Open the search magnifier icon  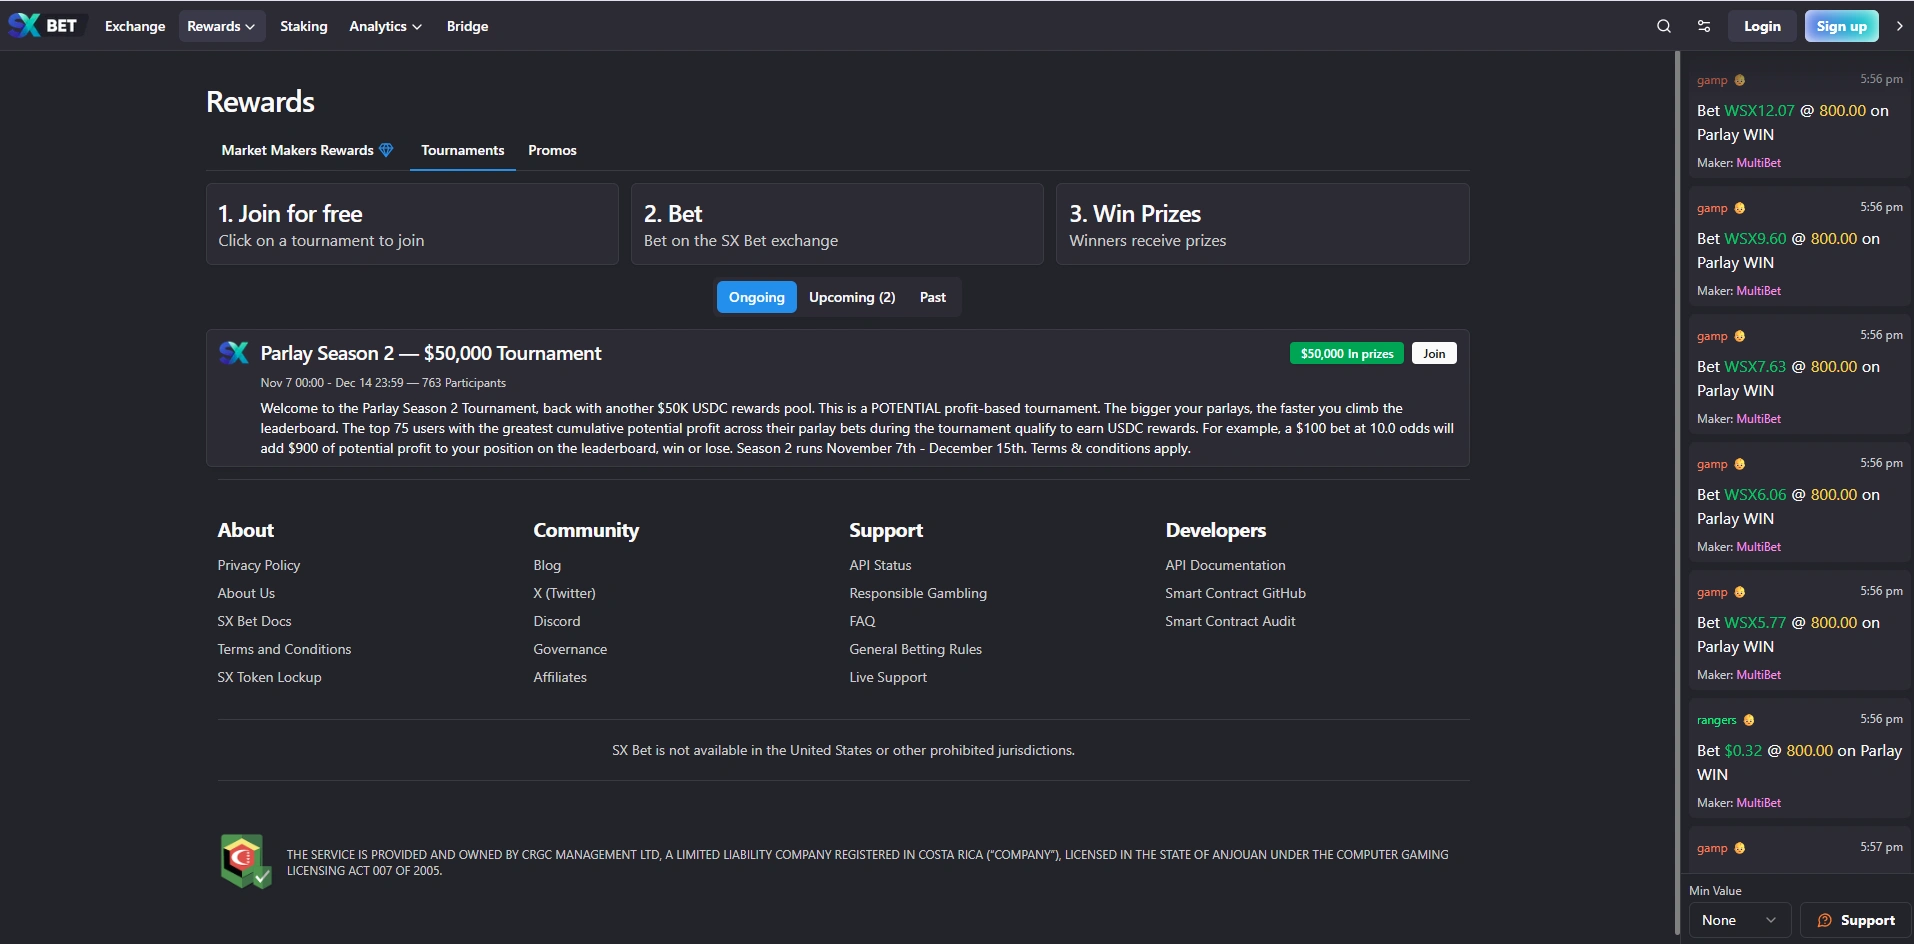[x=1664, y=26]
